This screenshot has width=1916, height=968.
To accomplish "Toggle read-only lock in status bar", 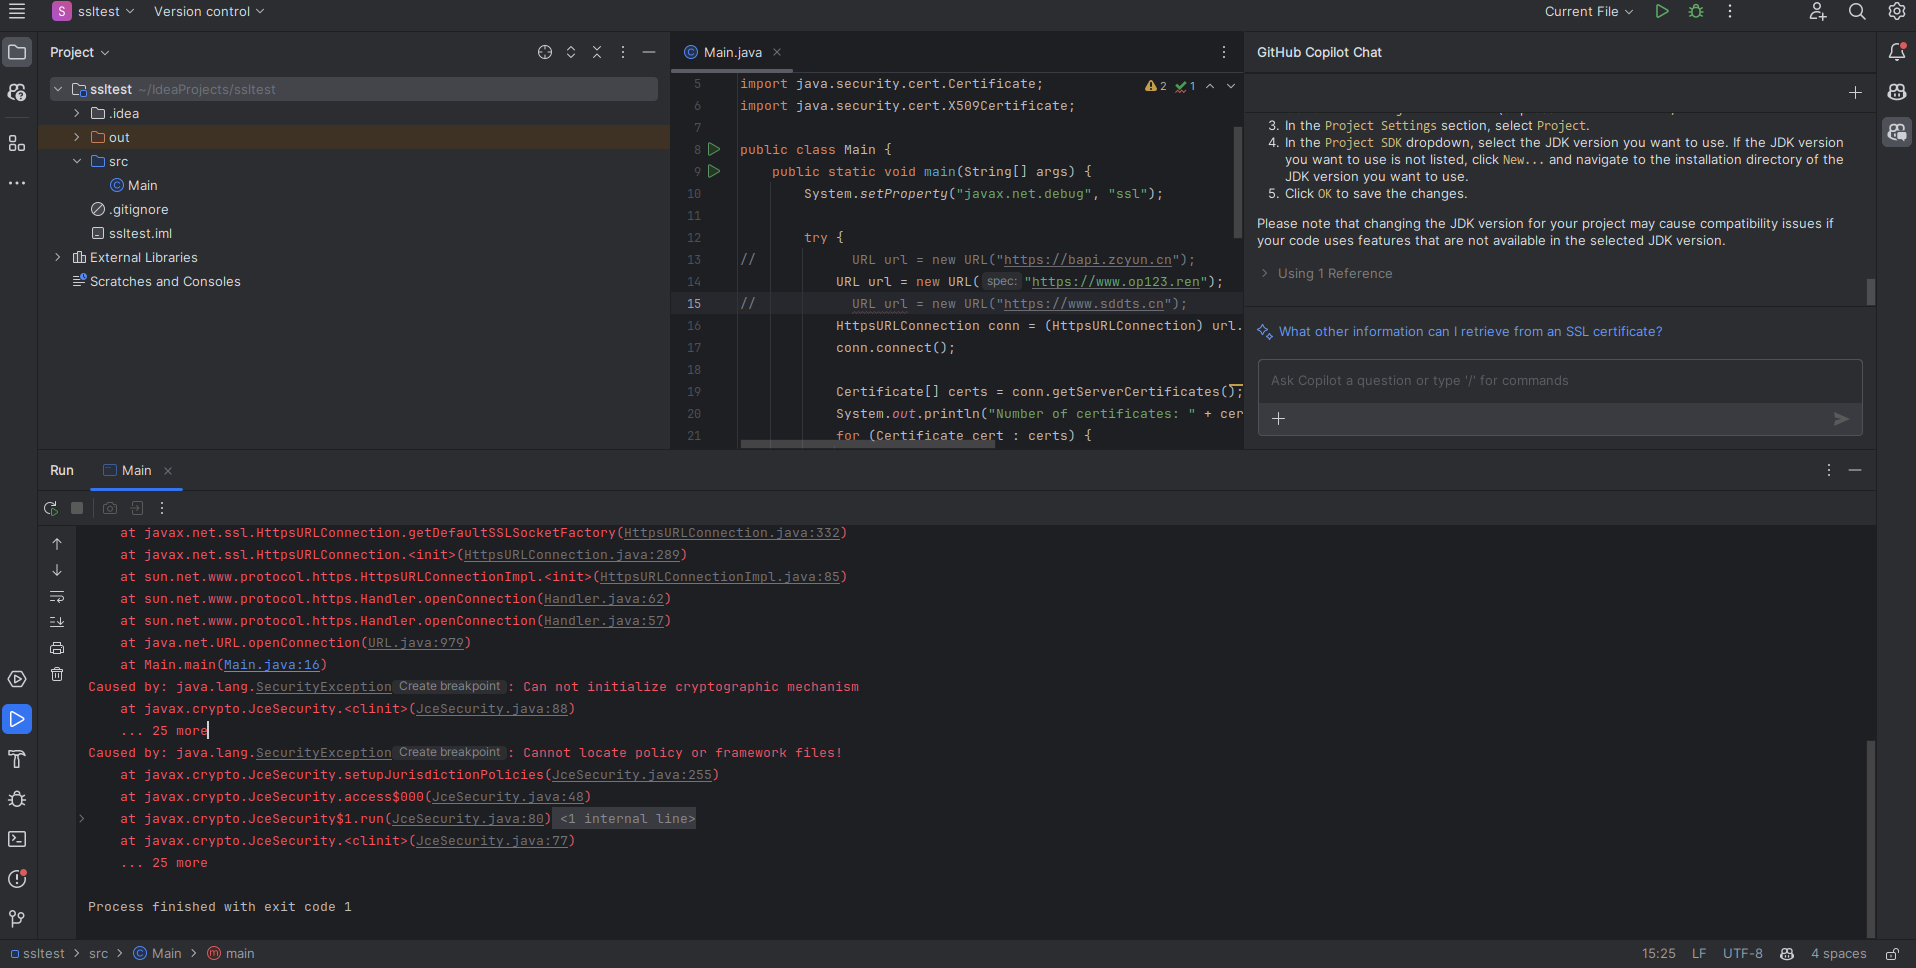I will (1892, 954).
